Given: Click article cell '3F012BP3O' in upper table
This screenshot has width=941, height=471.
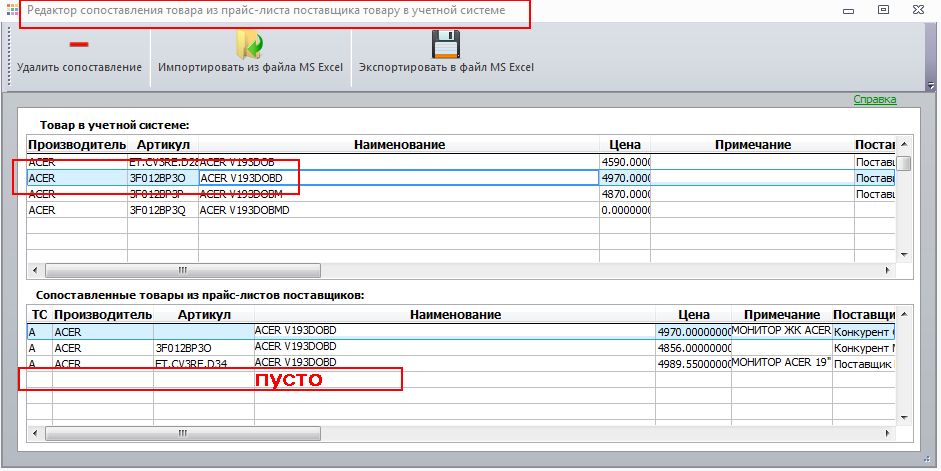Looking at the screenshot, I should [163, 178].
